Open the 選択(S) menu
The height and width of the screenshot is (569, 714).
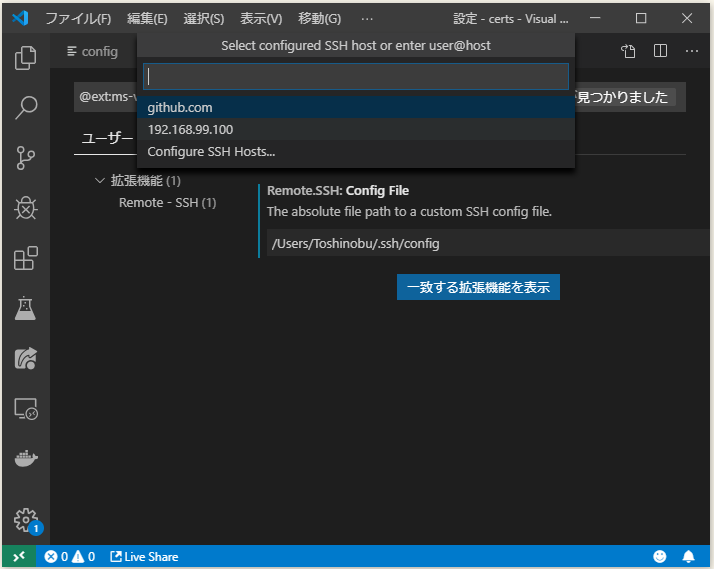[204, 19]
